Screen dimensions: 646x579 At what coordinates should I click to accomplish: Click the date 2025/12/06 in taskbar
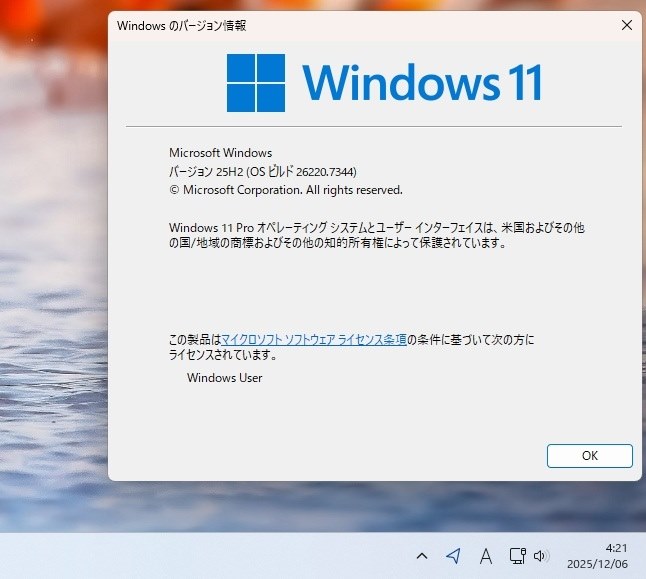(597, 564)
